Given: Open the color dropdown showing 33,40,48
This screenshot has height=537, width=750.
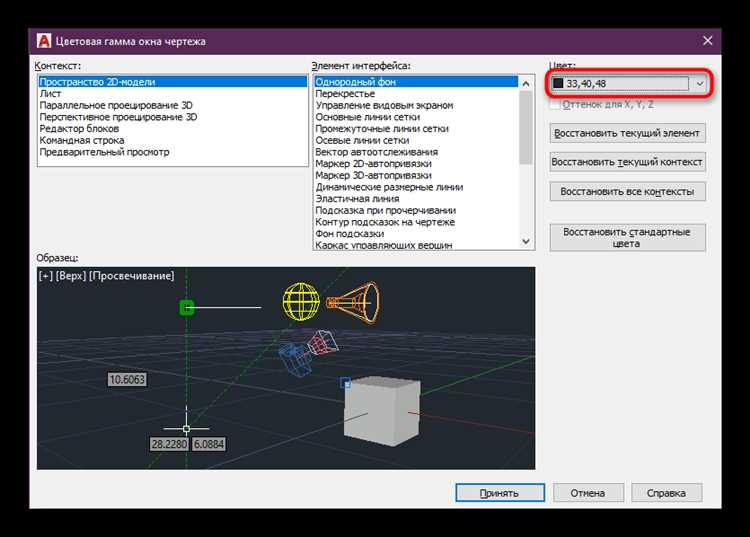Looking at the screenshot, I should [629, 83].
